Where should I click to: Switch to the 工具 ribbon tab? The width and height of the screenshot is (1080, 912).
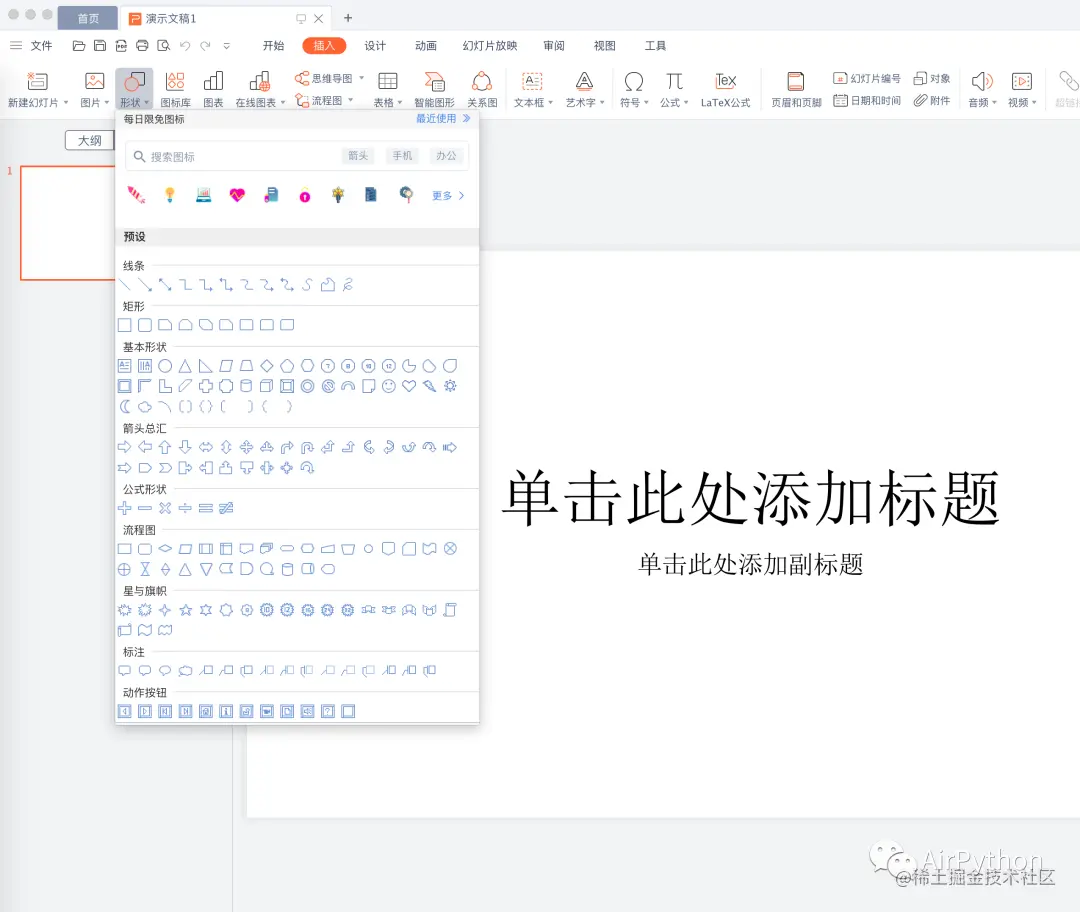[x=655, y=45]
